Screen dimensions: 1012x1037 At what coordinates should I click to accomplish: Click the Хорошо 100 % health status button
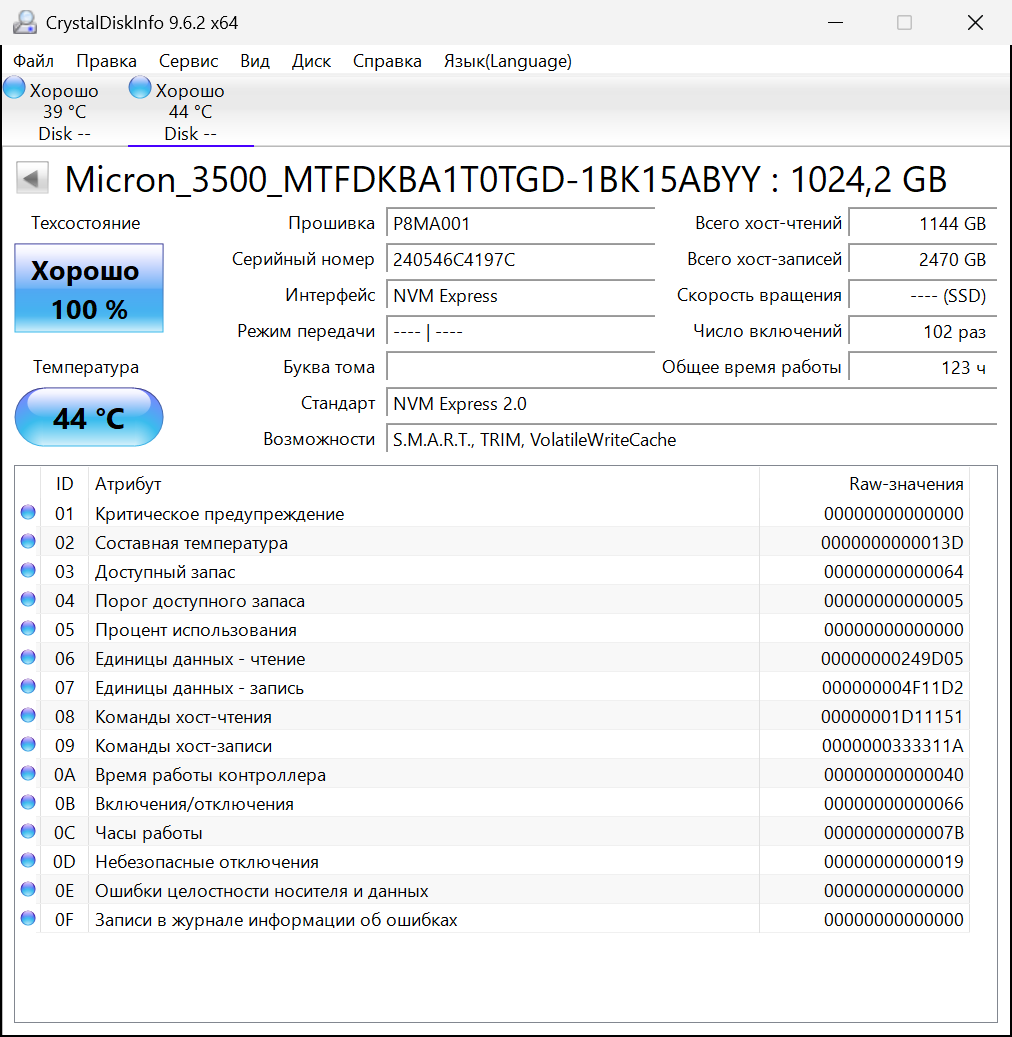(89, 288)
